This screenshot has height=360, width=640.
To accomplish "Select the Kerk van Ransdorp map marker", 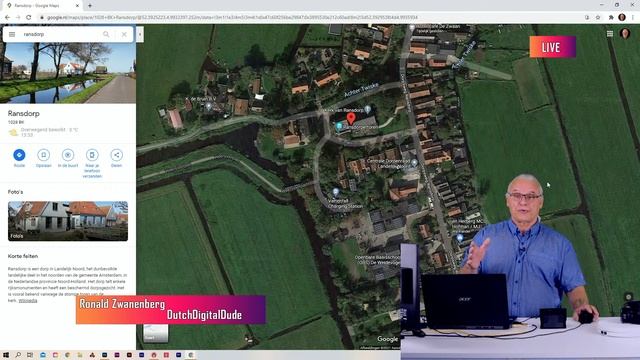I will point(368,109).
